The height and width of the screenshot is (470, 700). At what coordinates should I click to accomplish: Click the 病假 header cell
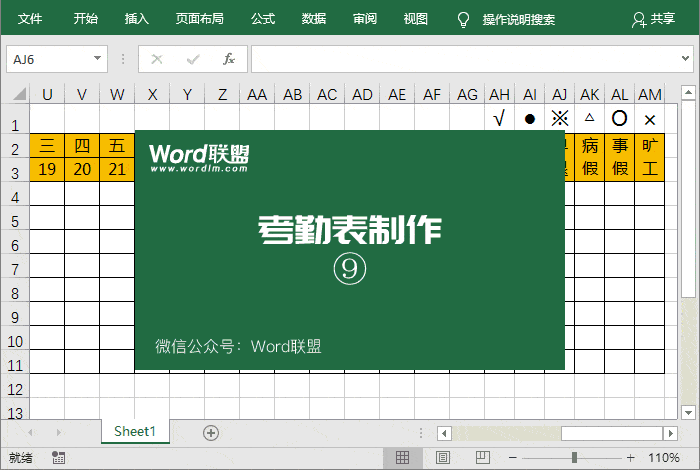pyautogui.click(x=589, y=157)
